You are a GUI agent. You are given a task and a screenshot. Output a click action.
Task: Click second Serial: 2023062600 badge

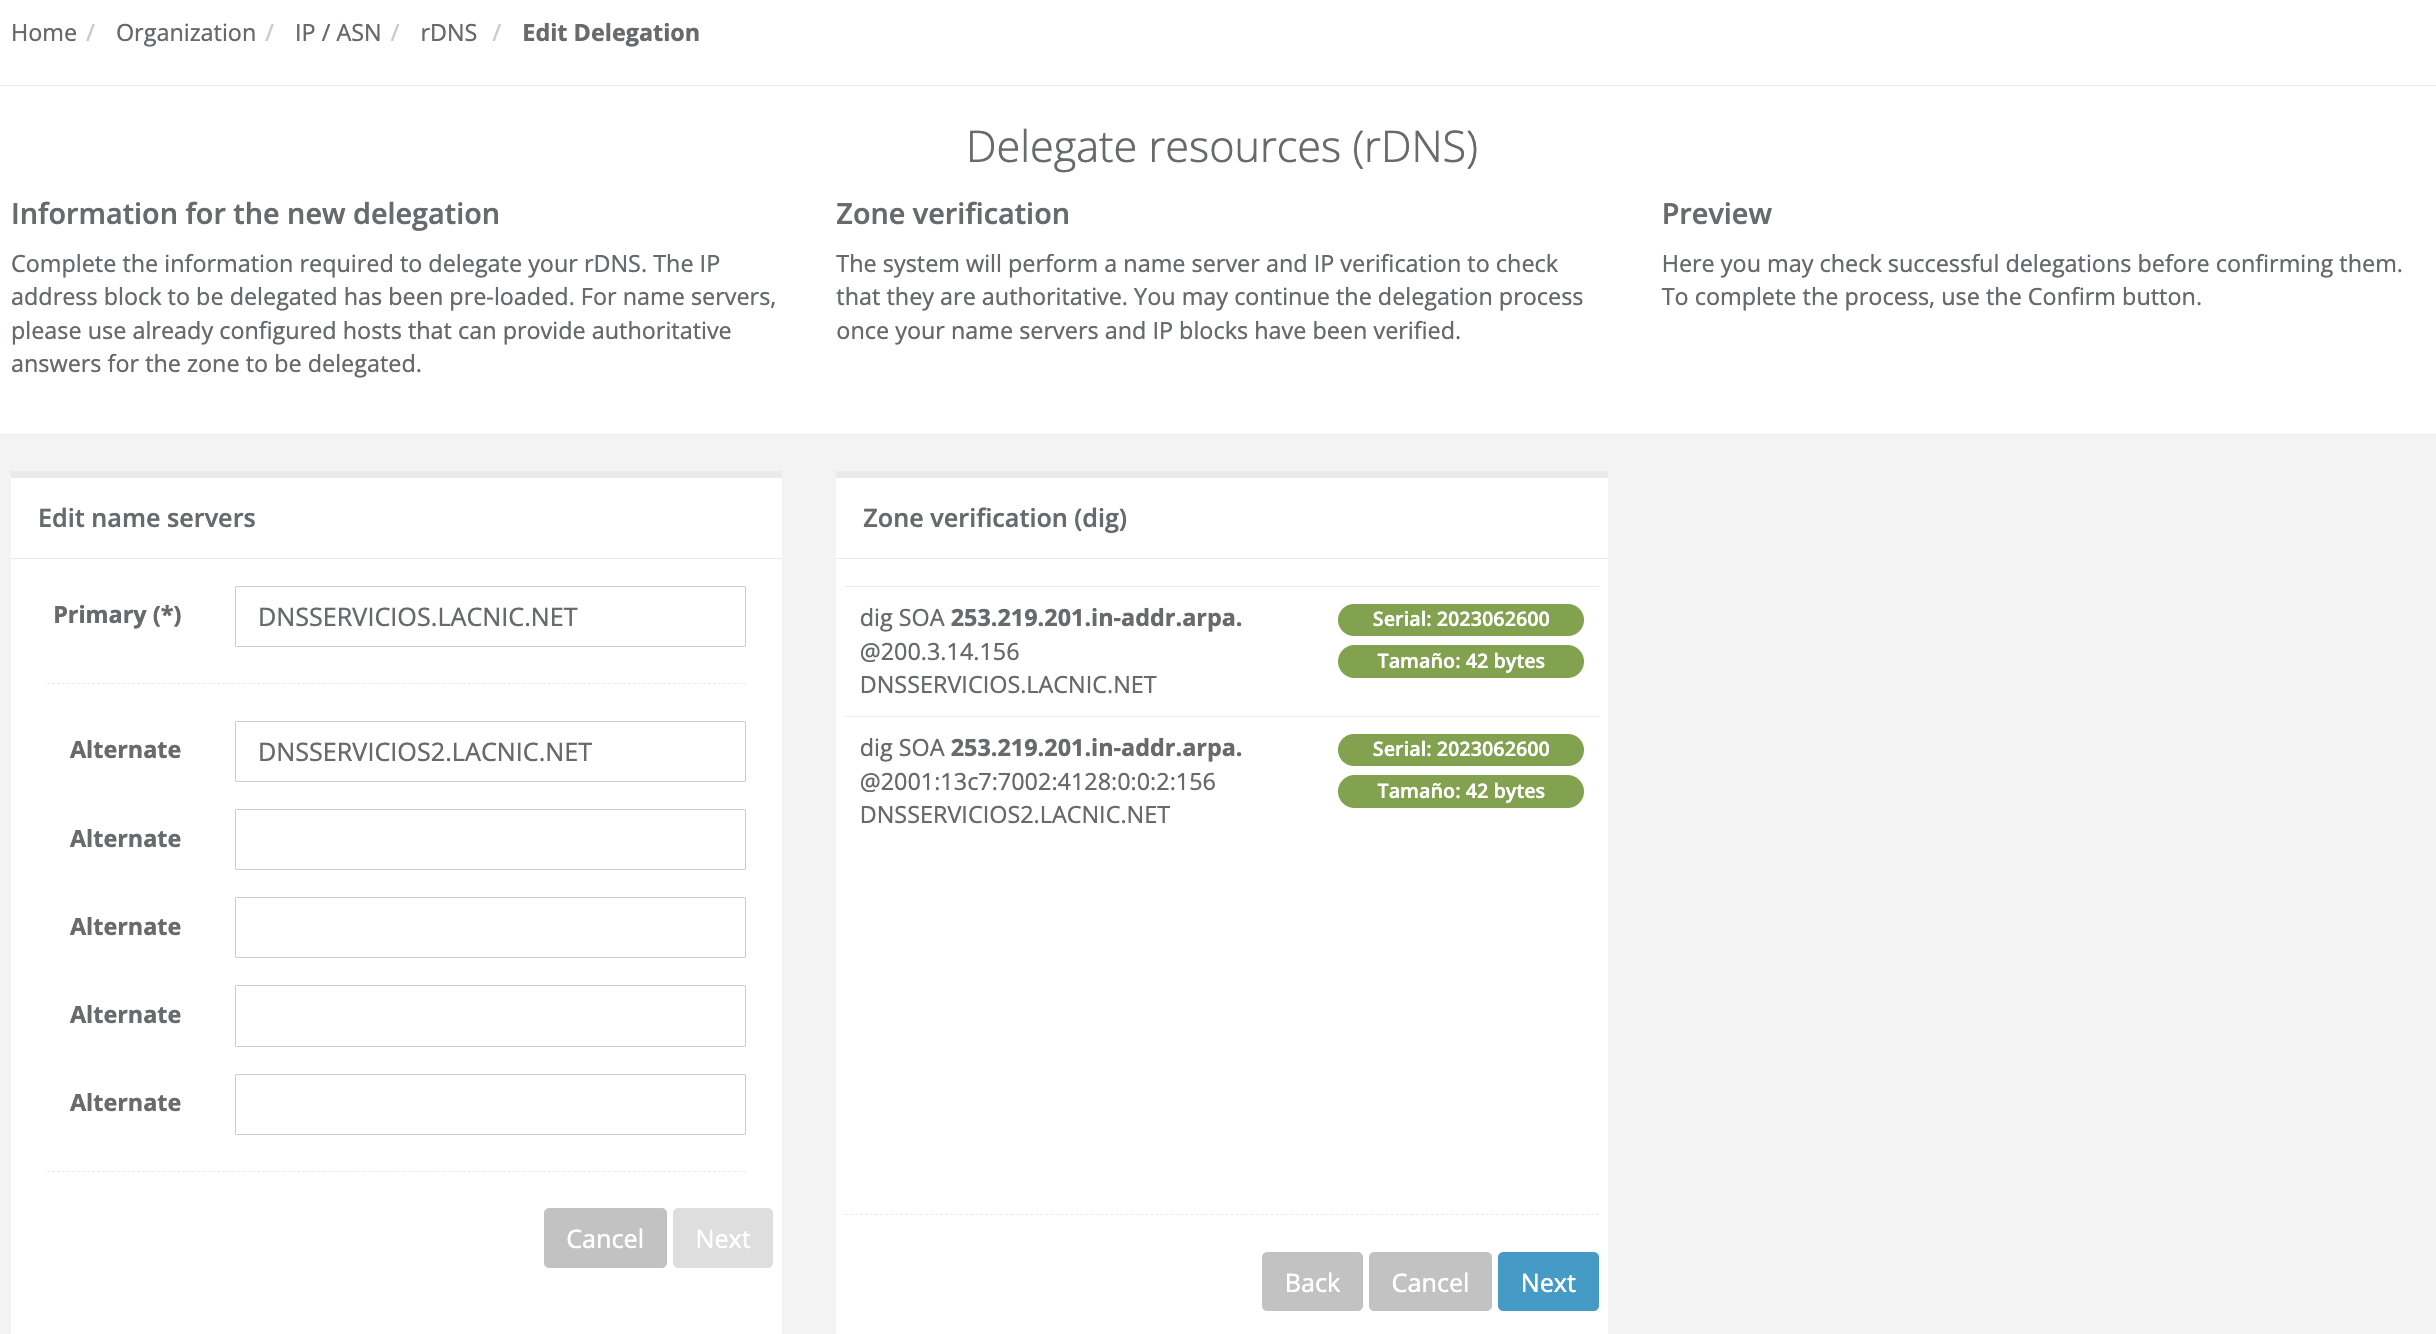(x=1460, y=749)
